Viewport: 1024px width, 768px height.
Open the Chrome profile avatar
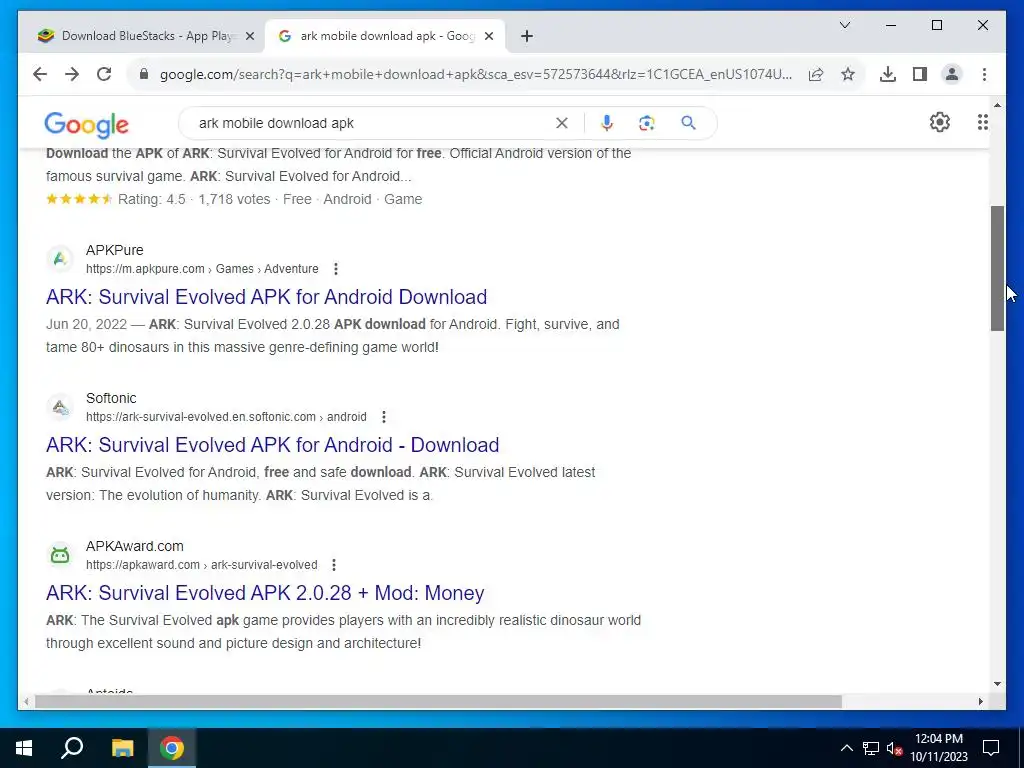[x=952, y=74]
